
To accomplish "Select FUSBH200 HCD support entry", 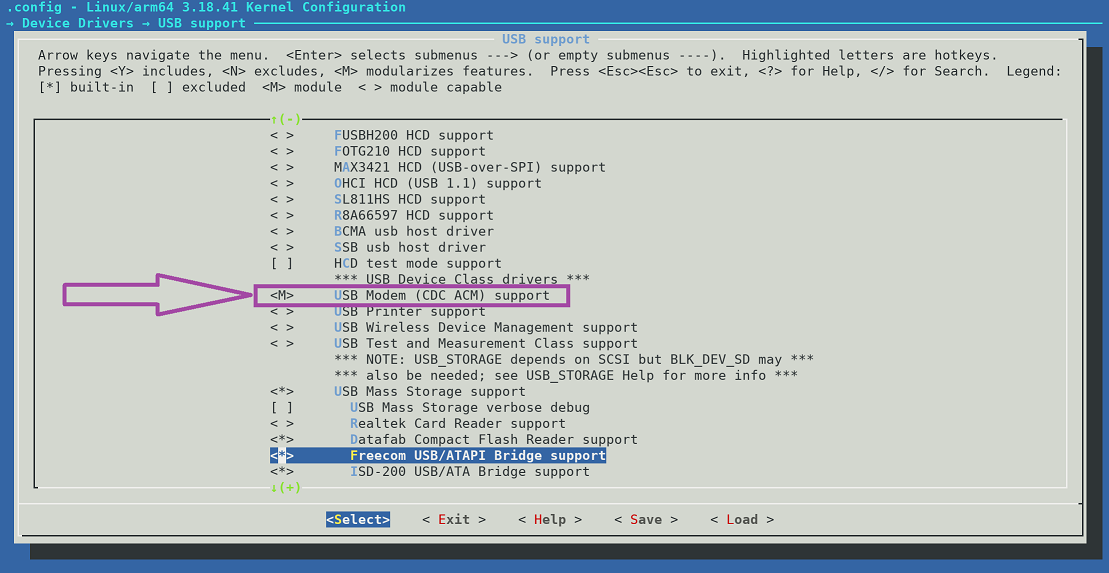I will pos(413,135).
